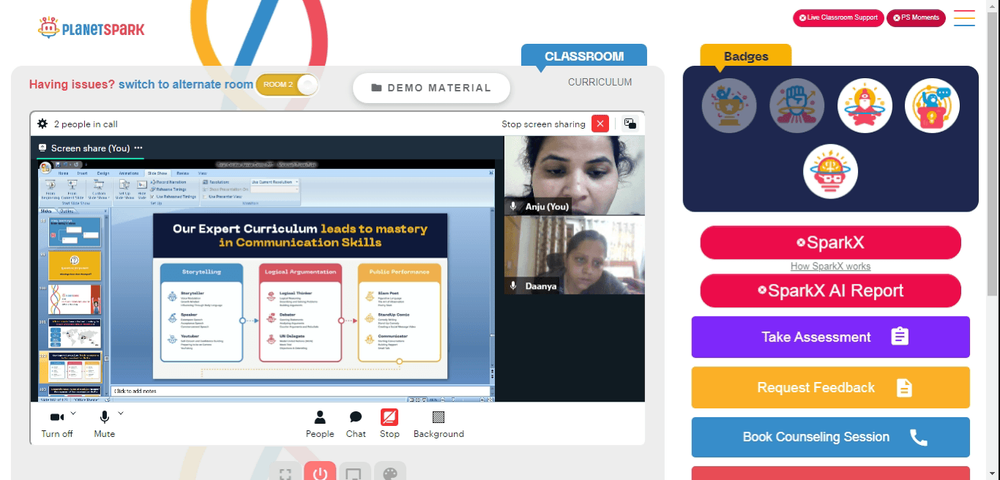This screenshot has width=1000, height=480.
Task: Click the picture-in-picture layout icon
Action: [x=630, y=124]
